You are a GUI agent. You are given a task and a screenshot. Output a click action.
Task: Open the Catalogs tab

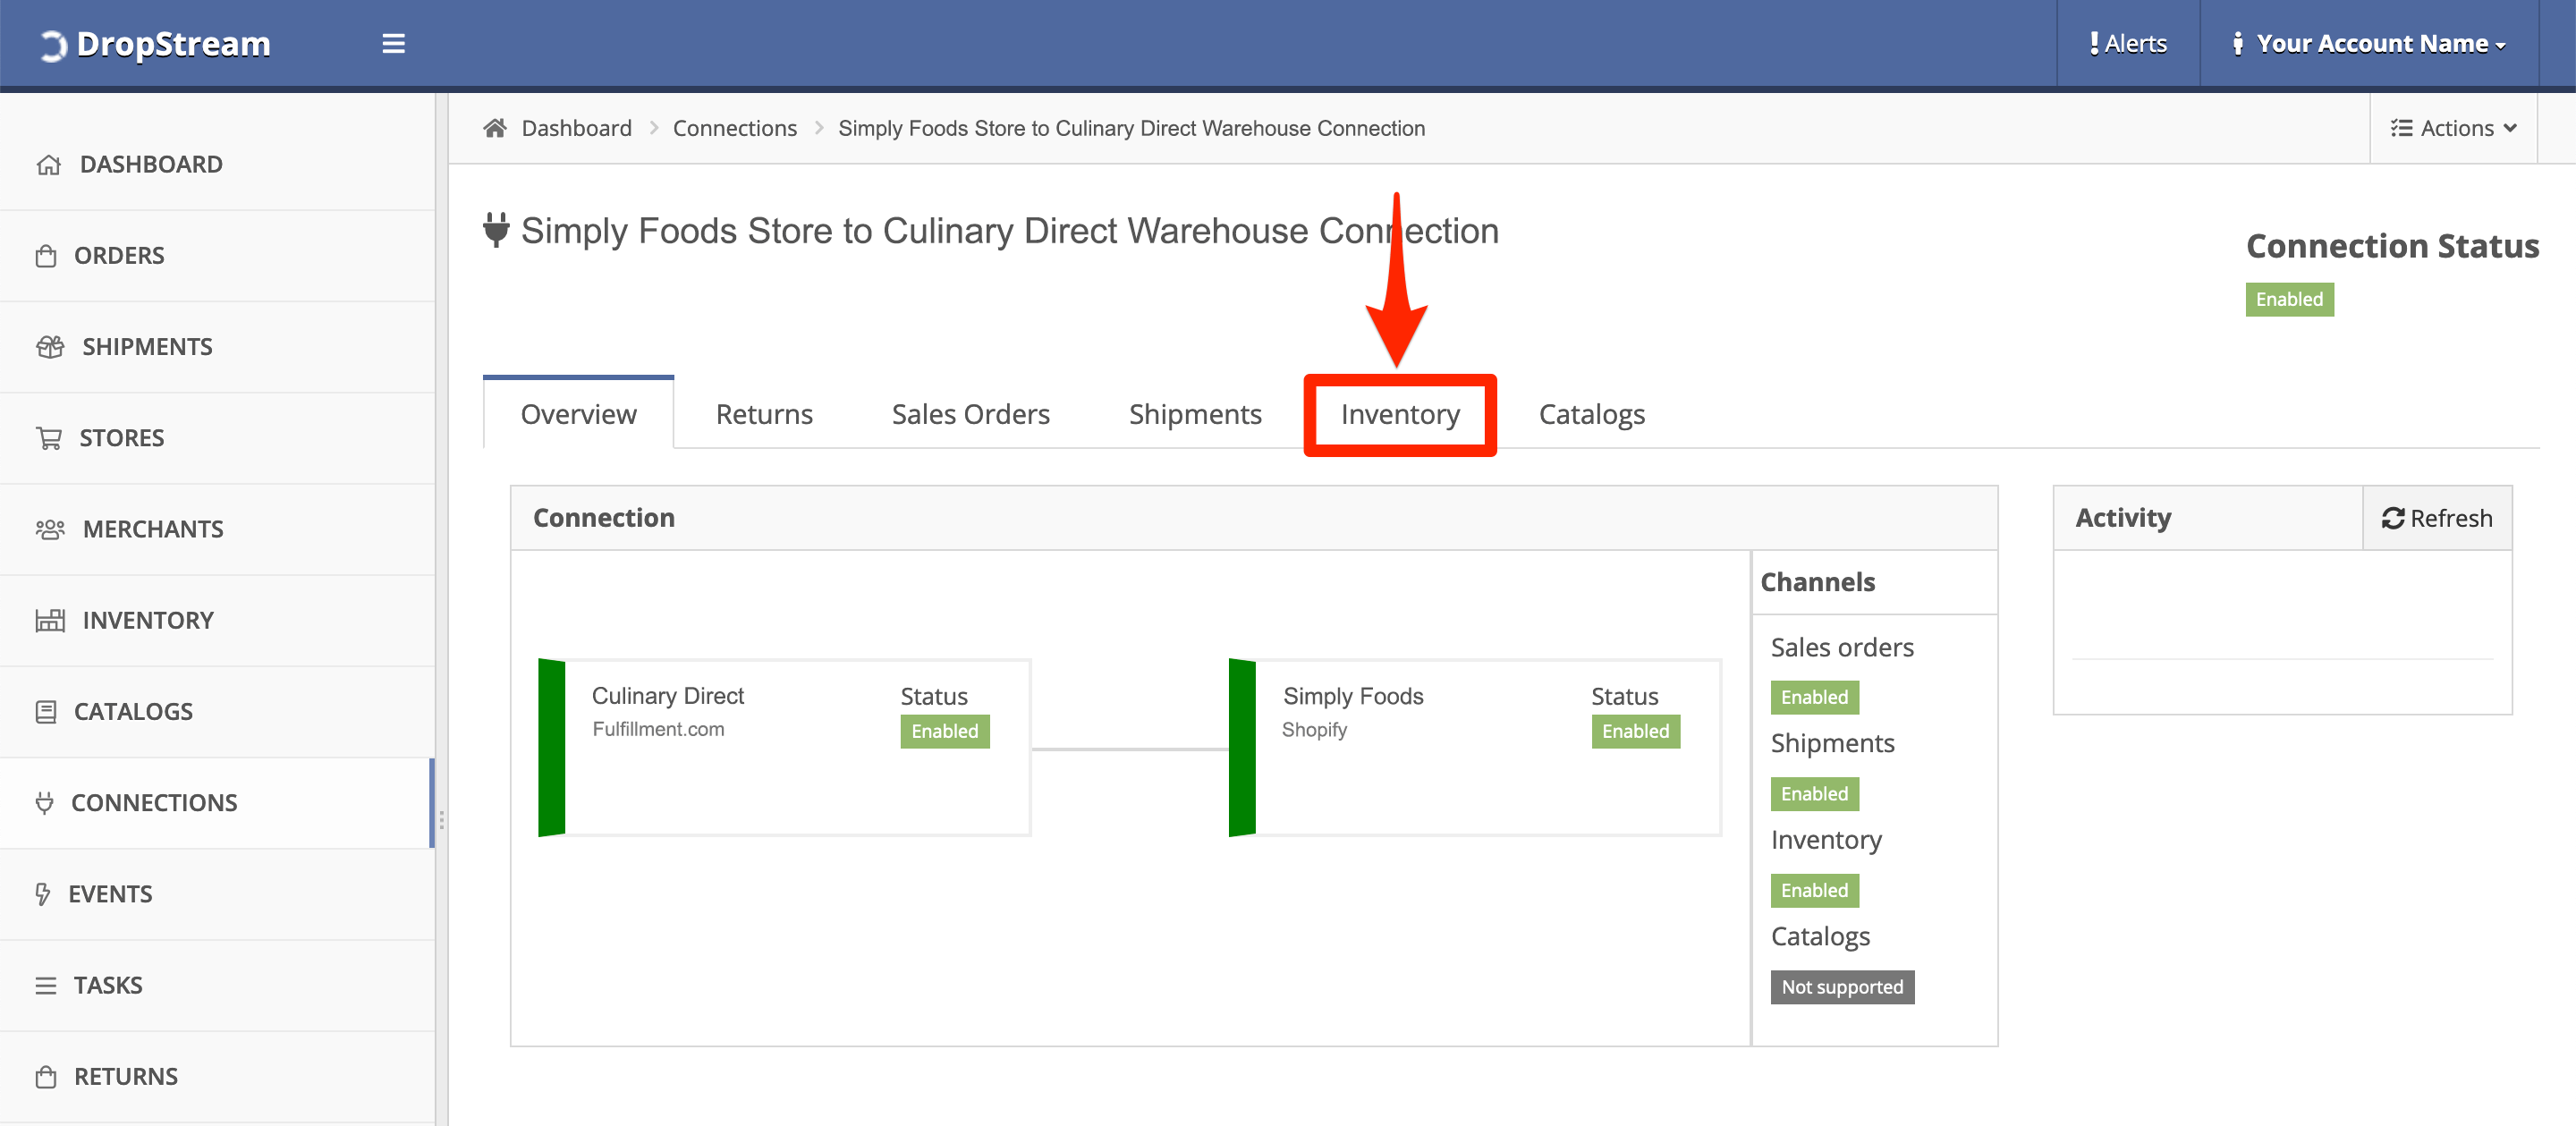point(1591,413)
